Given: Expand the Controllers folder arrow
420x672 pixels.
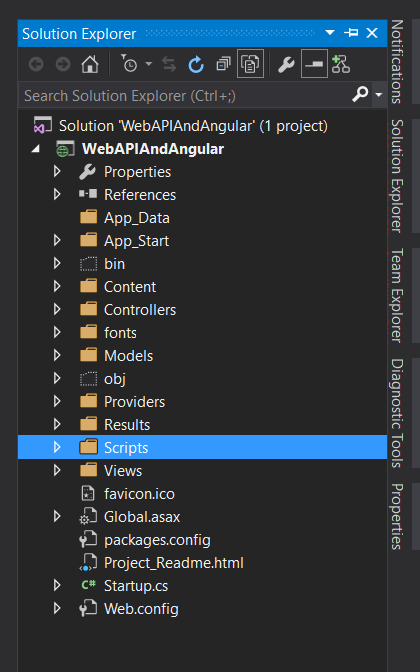Looking at the screenshot, I should tap(57, 309).
